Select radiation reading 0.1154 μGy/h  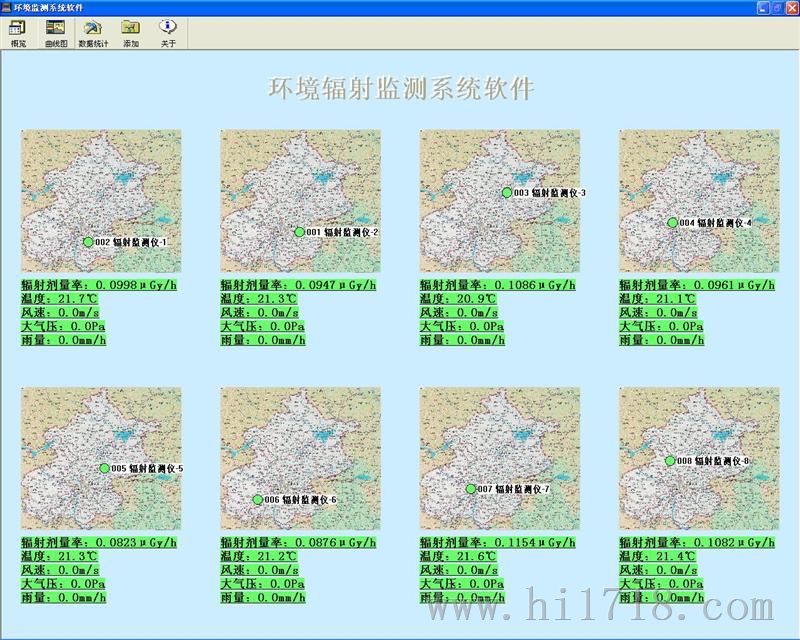click(x=498, y=542)
